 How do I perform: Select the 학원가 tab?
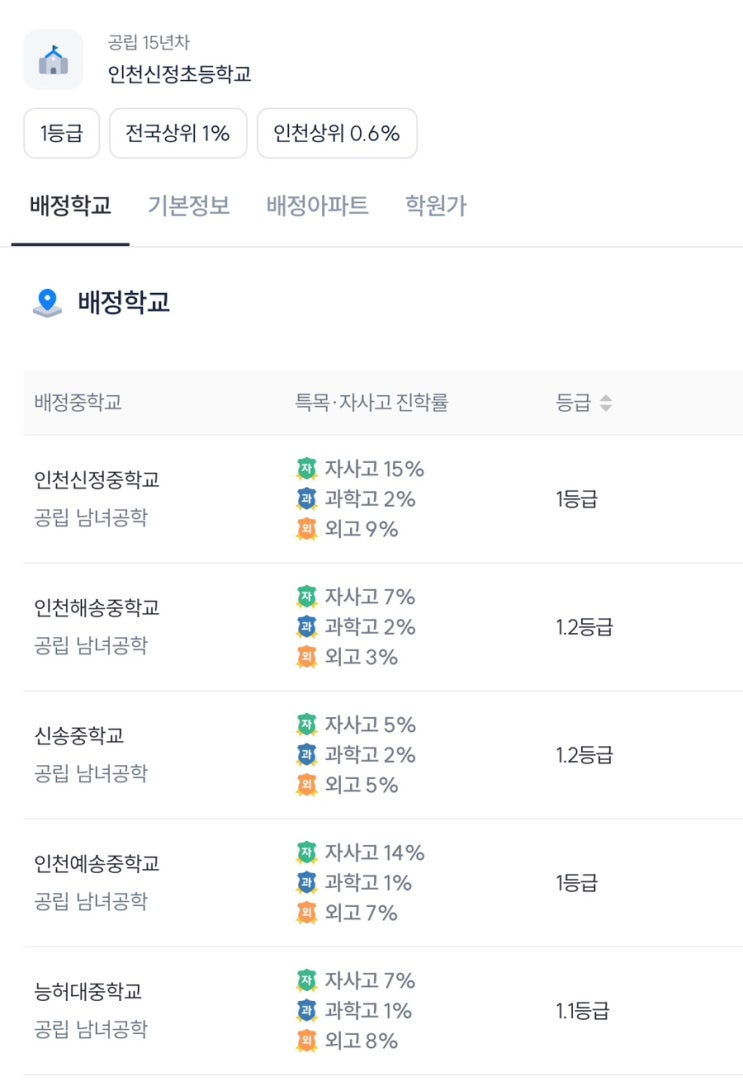(435, 206)
